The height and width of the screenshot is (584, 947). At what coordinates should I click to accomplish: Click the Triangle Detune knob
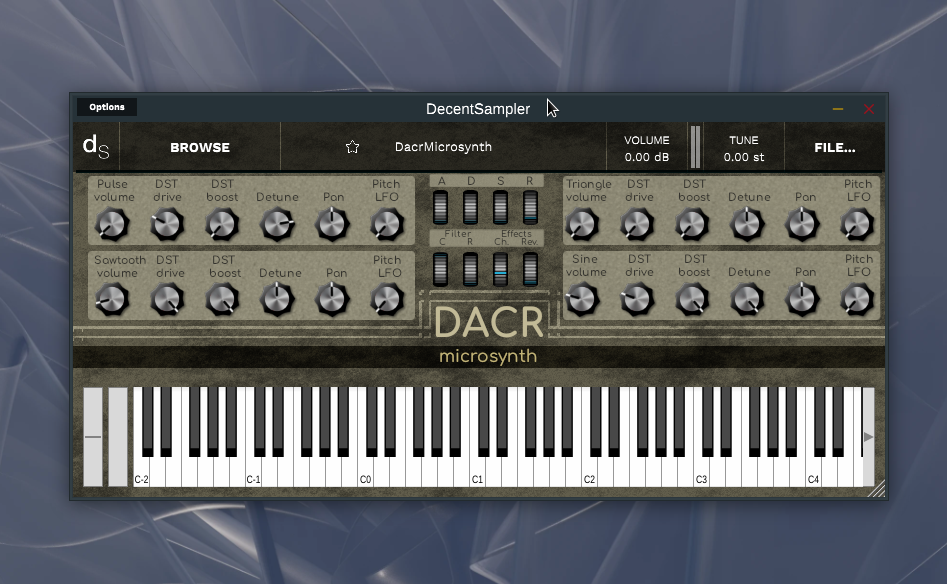[x=747, y=224]
